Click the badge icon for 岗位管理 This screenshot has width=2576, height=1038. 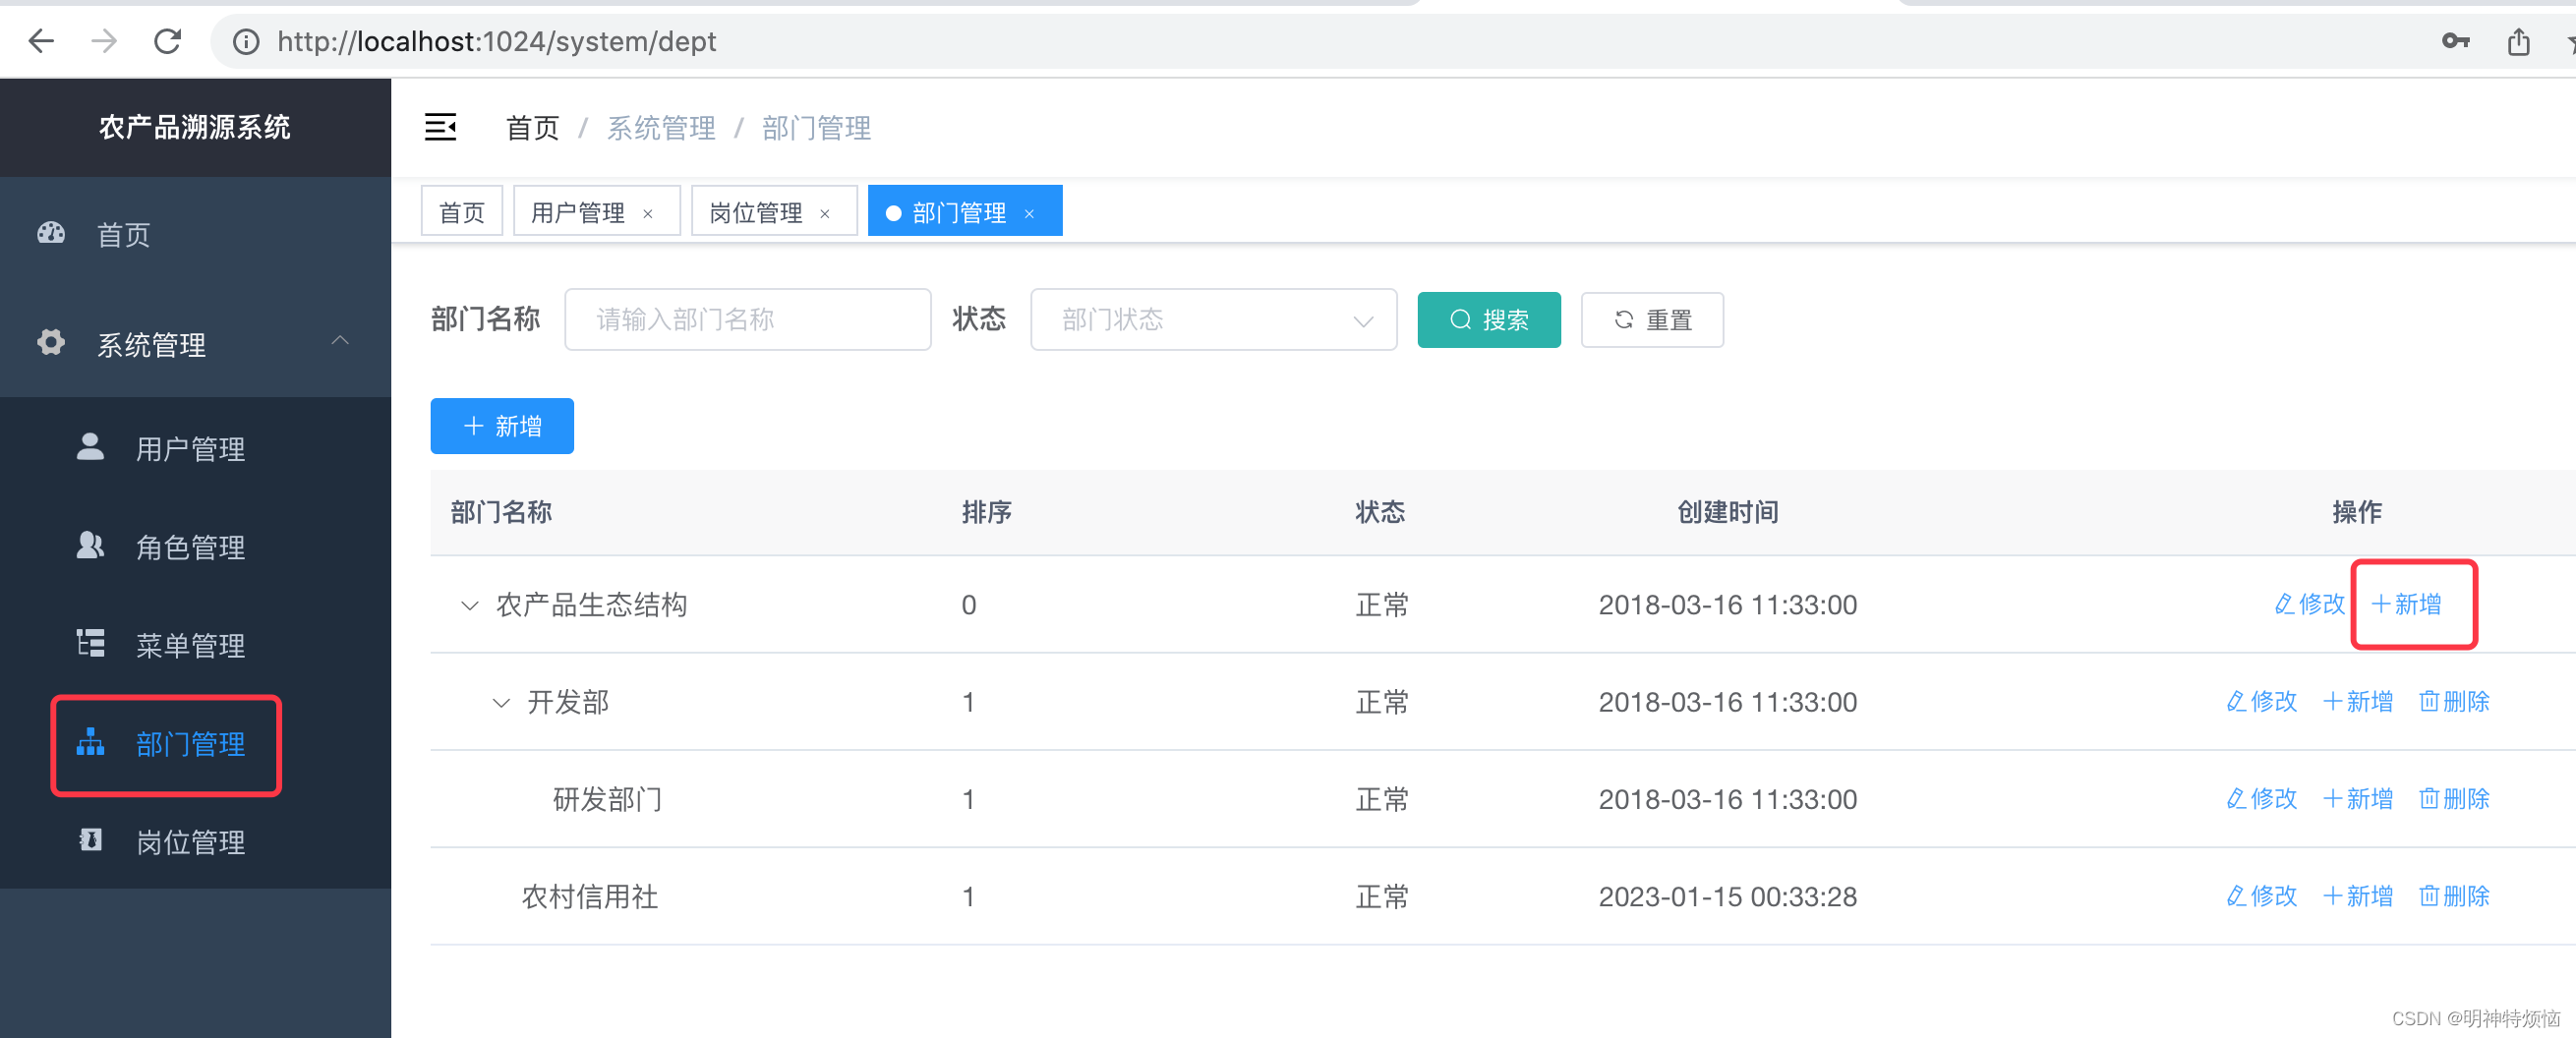pos(90,840)
